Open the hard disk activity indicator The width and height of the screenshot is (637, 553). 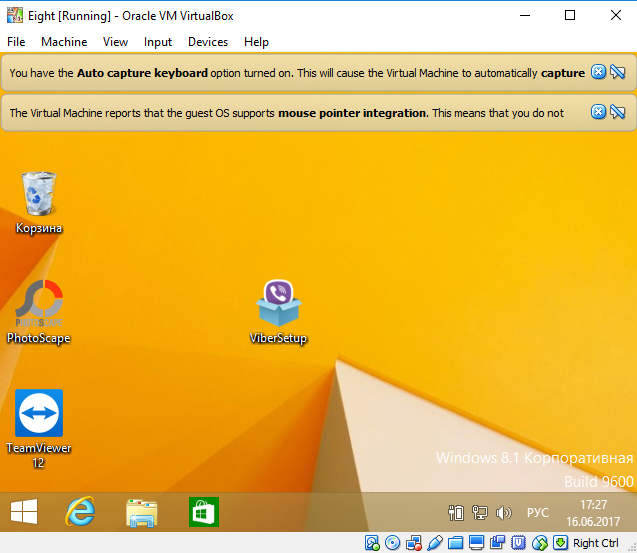[372, 543]
